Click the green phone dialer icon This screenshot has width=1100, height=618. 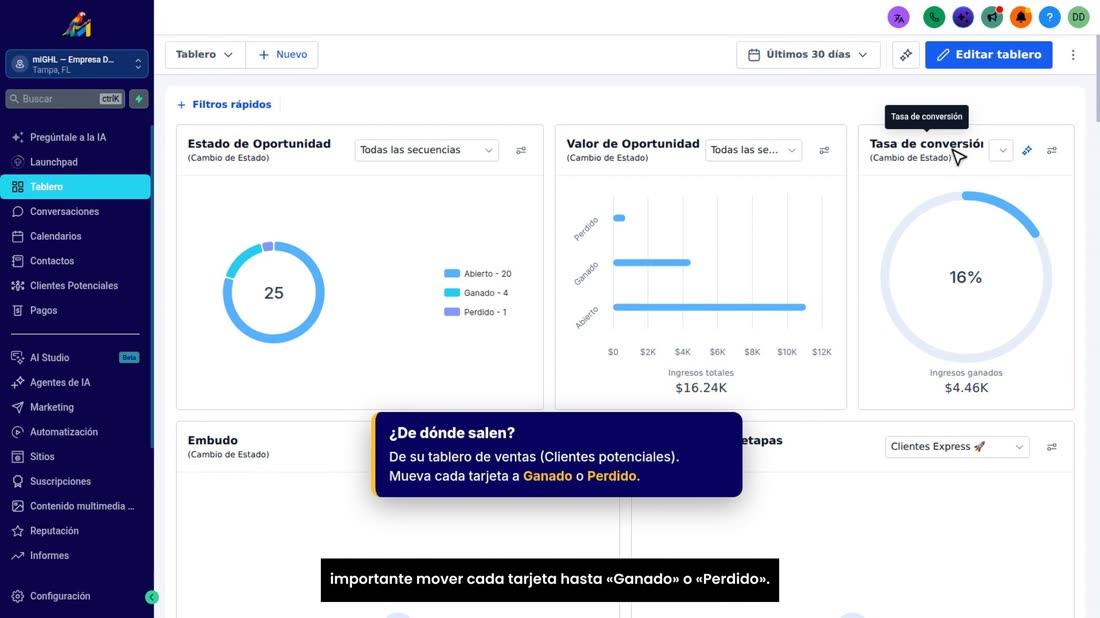[x=934, y=18]
